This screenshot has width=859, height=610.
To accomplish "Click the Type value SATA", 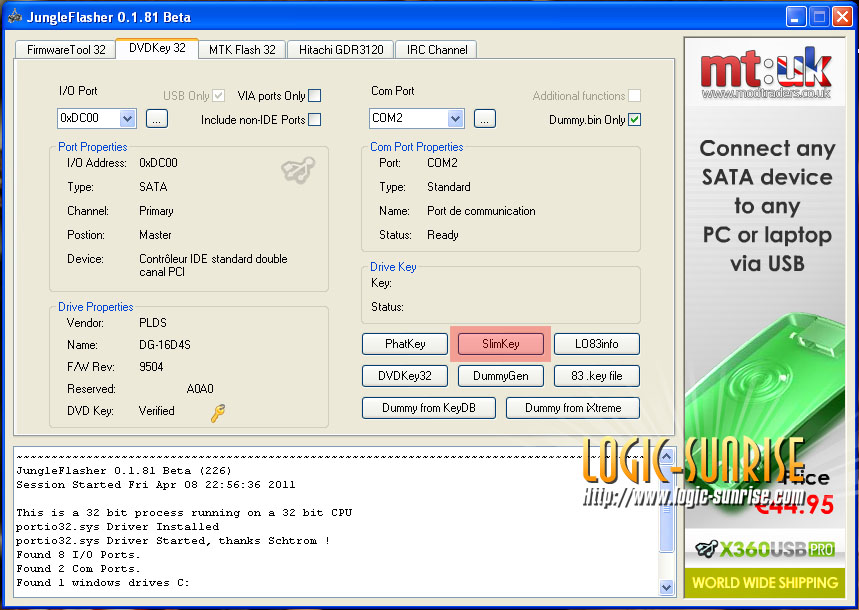I will click(x=153, y=187).
